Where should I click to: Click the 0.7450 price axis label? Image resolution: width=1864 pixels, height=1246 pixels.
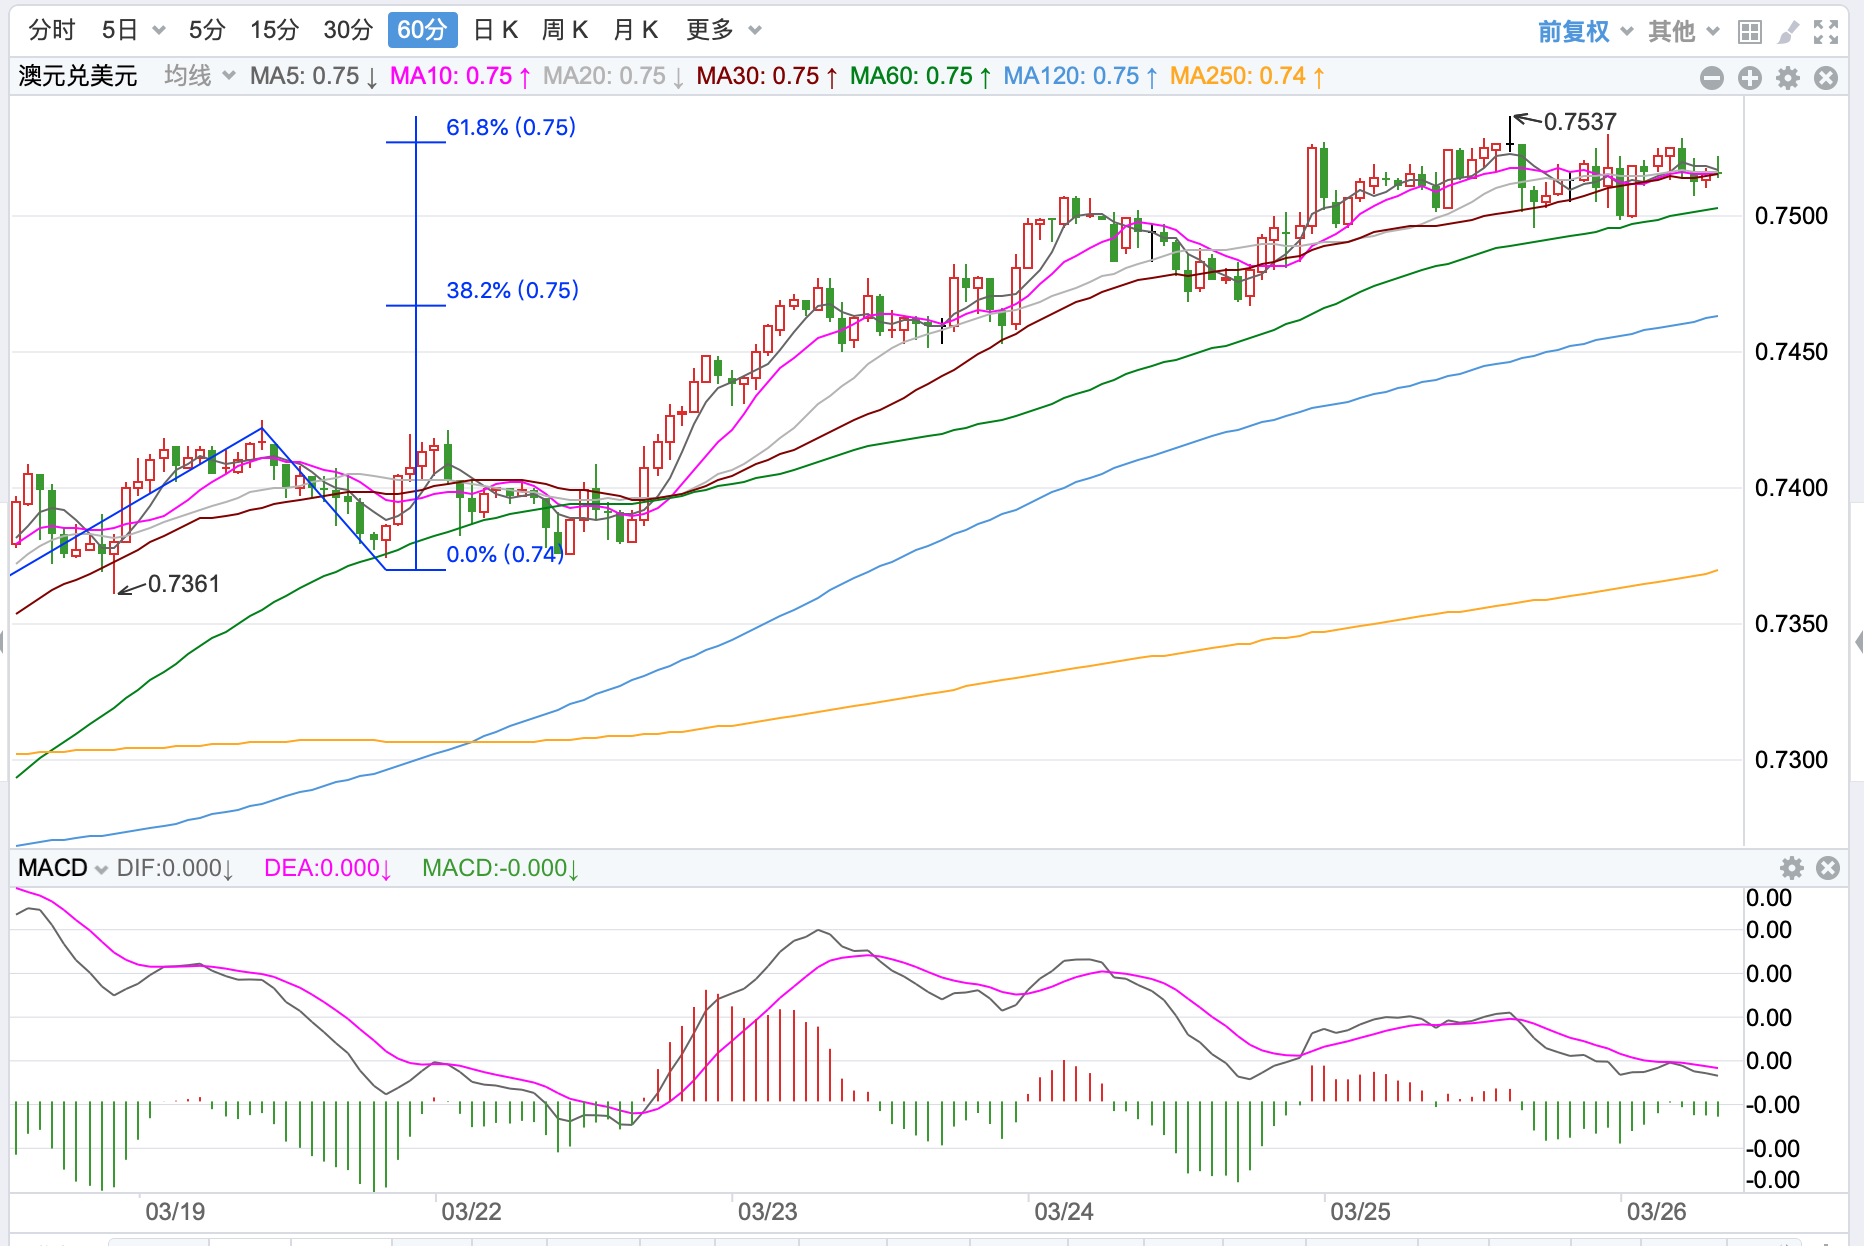[x=1791, y=352]
